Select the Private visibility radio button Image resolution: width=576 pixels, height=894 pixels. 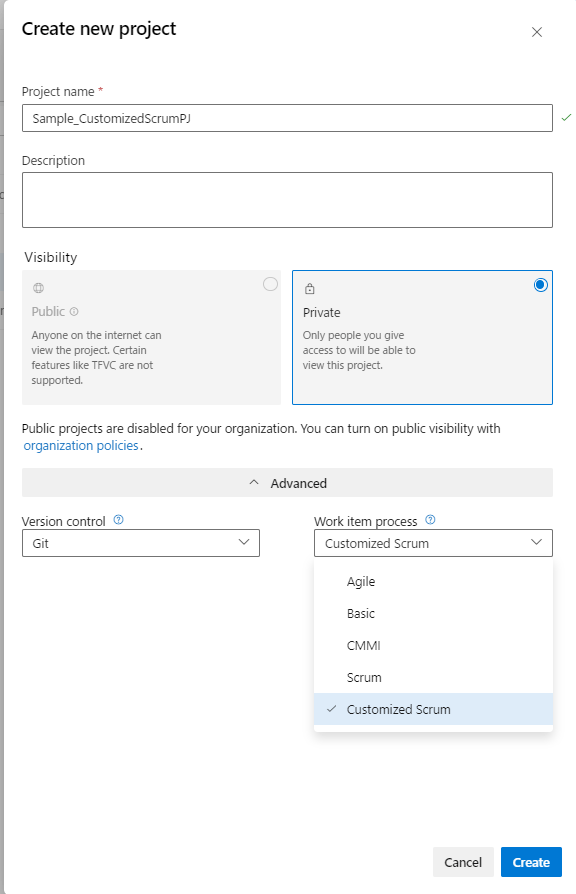click(x=541, y=285)
